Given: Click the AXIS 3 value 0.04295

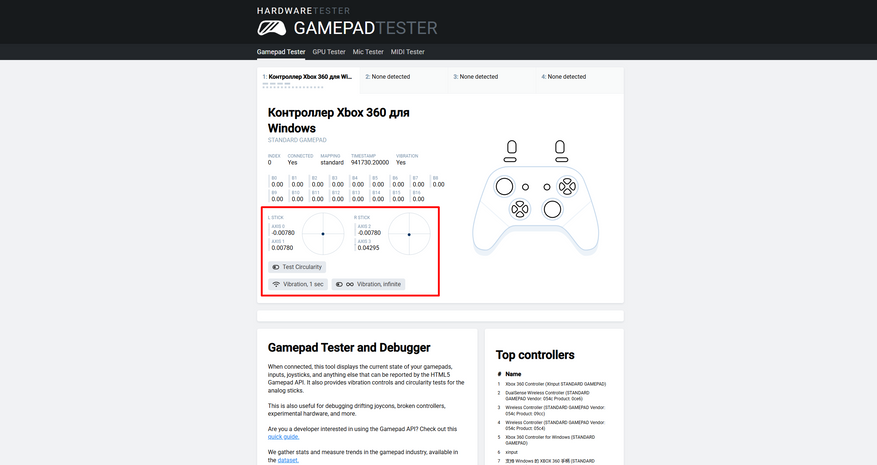Looking at the screenshot, I should pos(369,247).
